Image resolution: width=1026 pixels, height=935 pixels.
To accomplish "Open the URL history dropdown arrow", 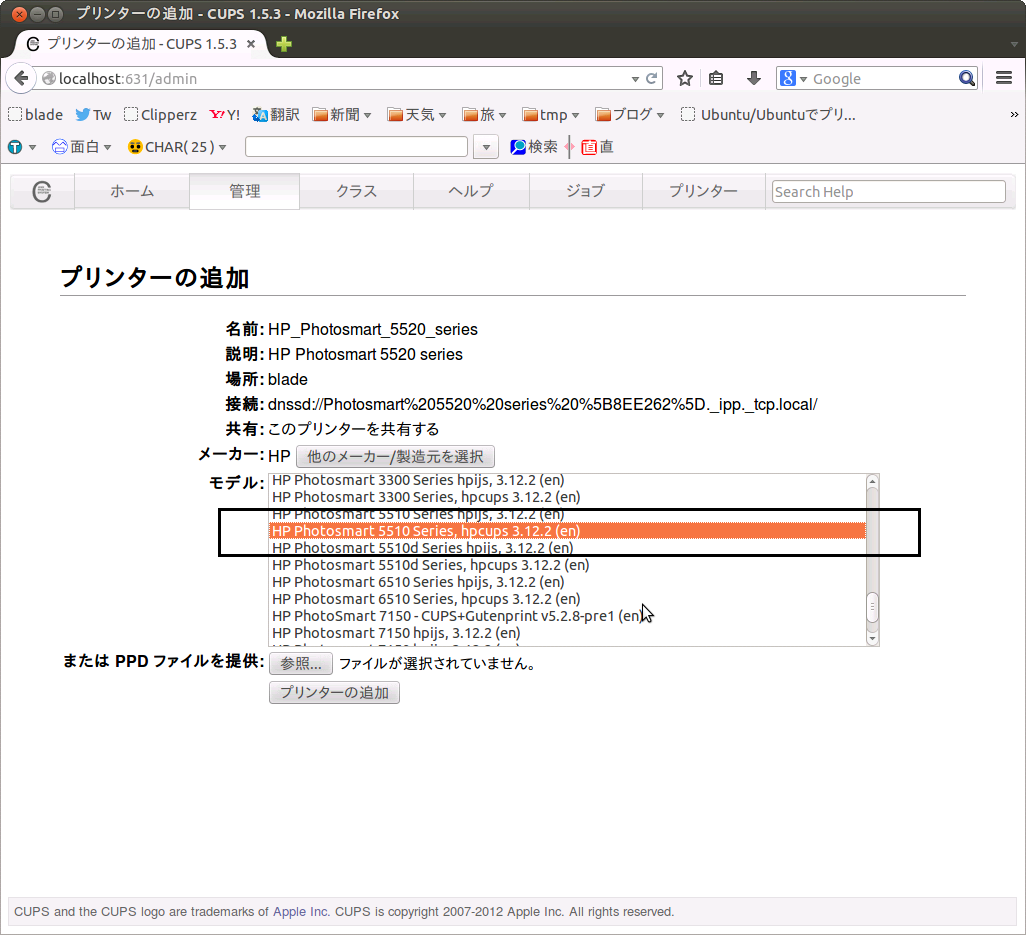I will (x=635, y=79).
